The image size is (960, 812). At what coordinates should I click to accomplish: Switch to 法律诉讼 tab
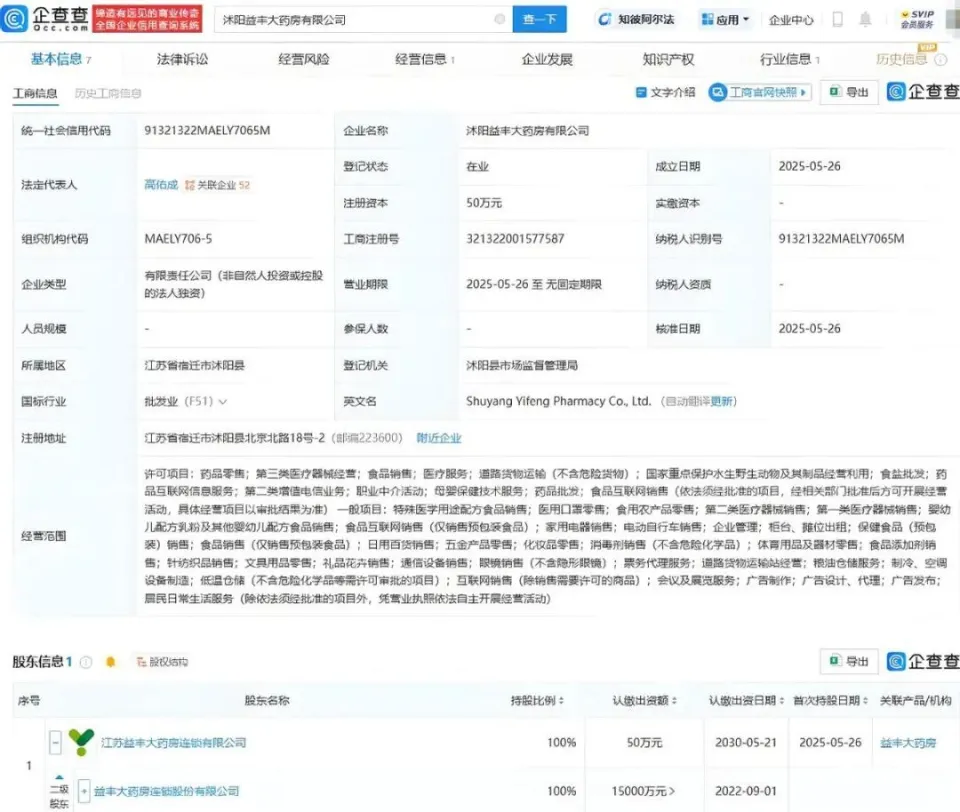click(x=182, y=59)
